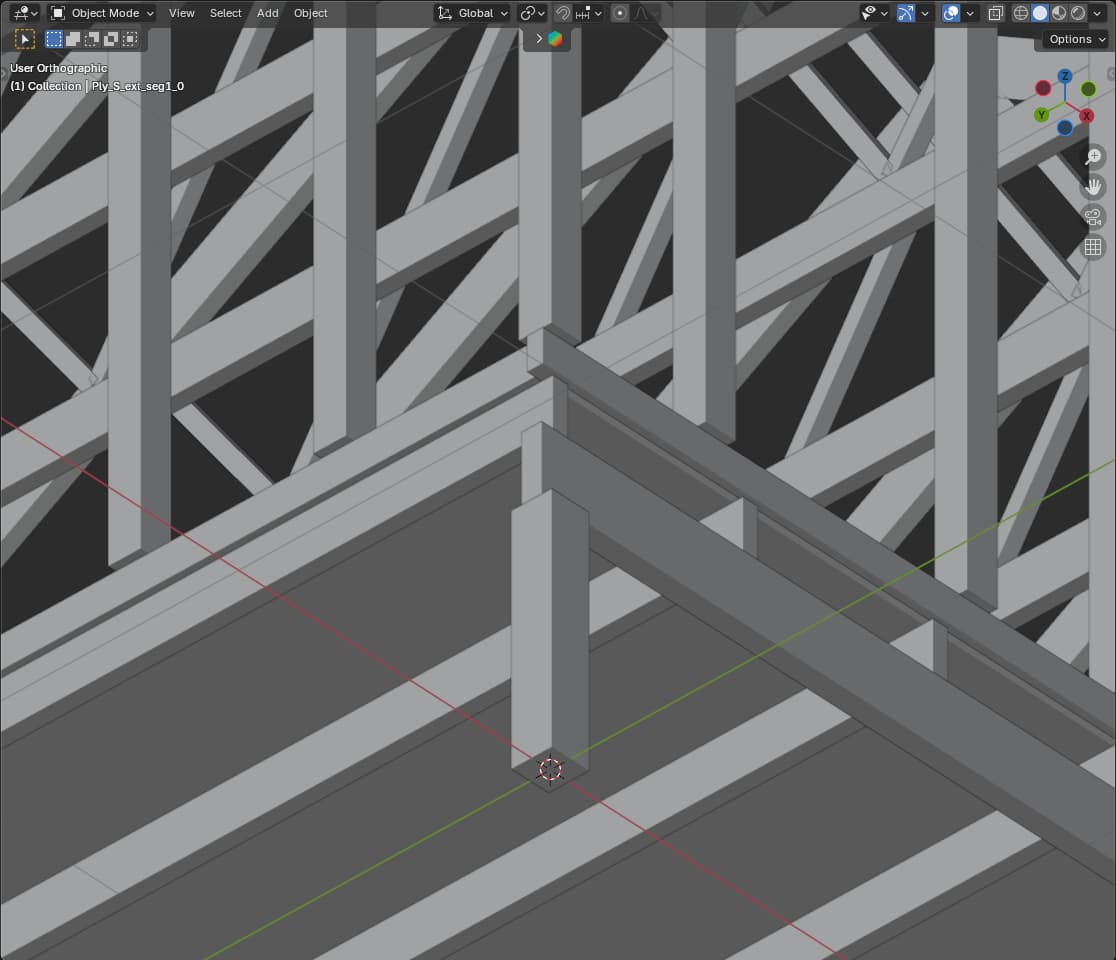Screen dimensions: 1116x960
Task: Switch orthographic/perspective with the grid icon
Action: (x=1093, y=247)
